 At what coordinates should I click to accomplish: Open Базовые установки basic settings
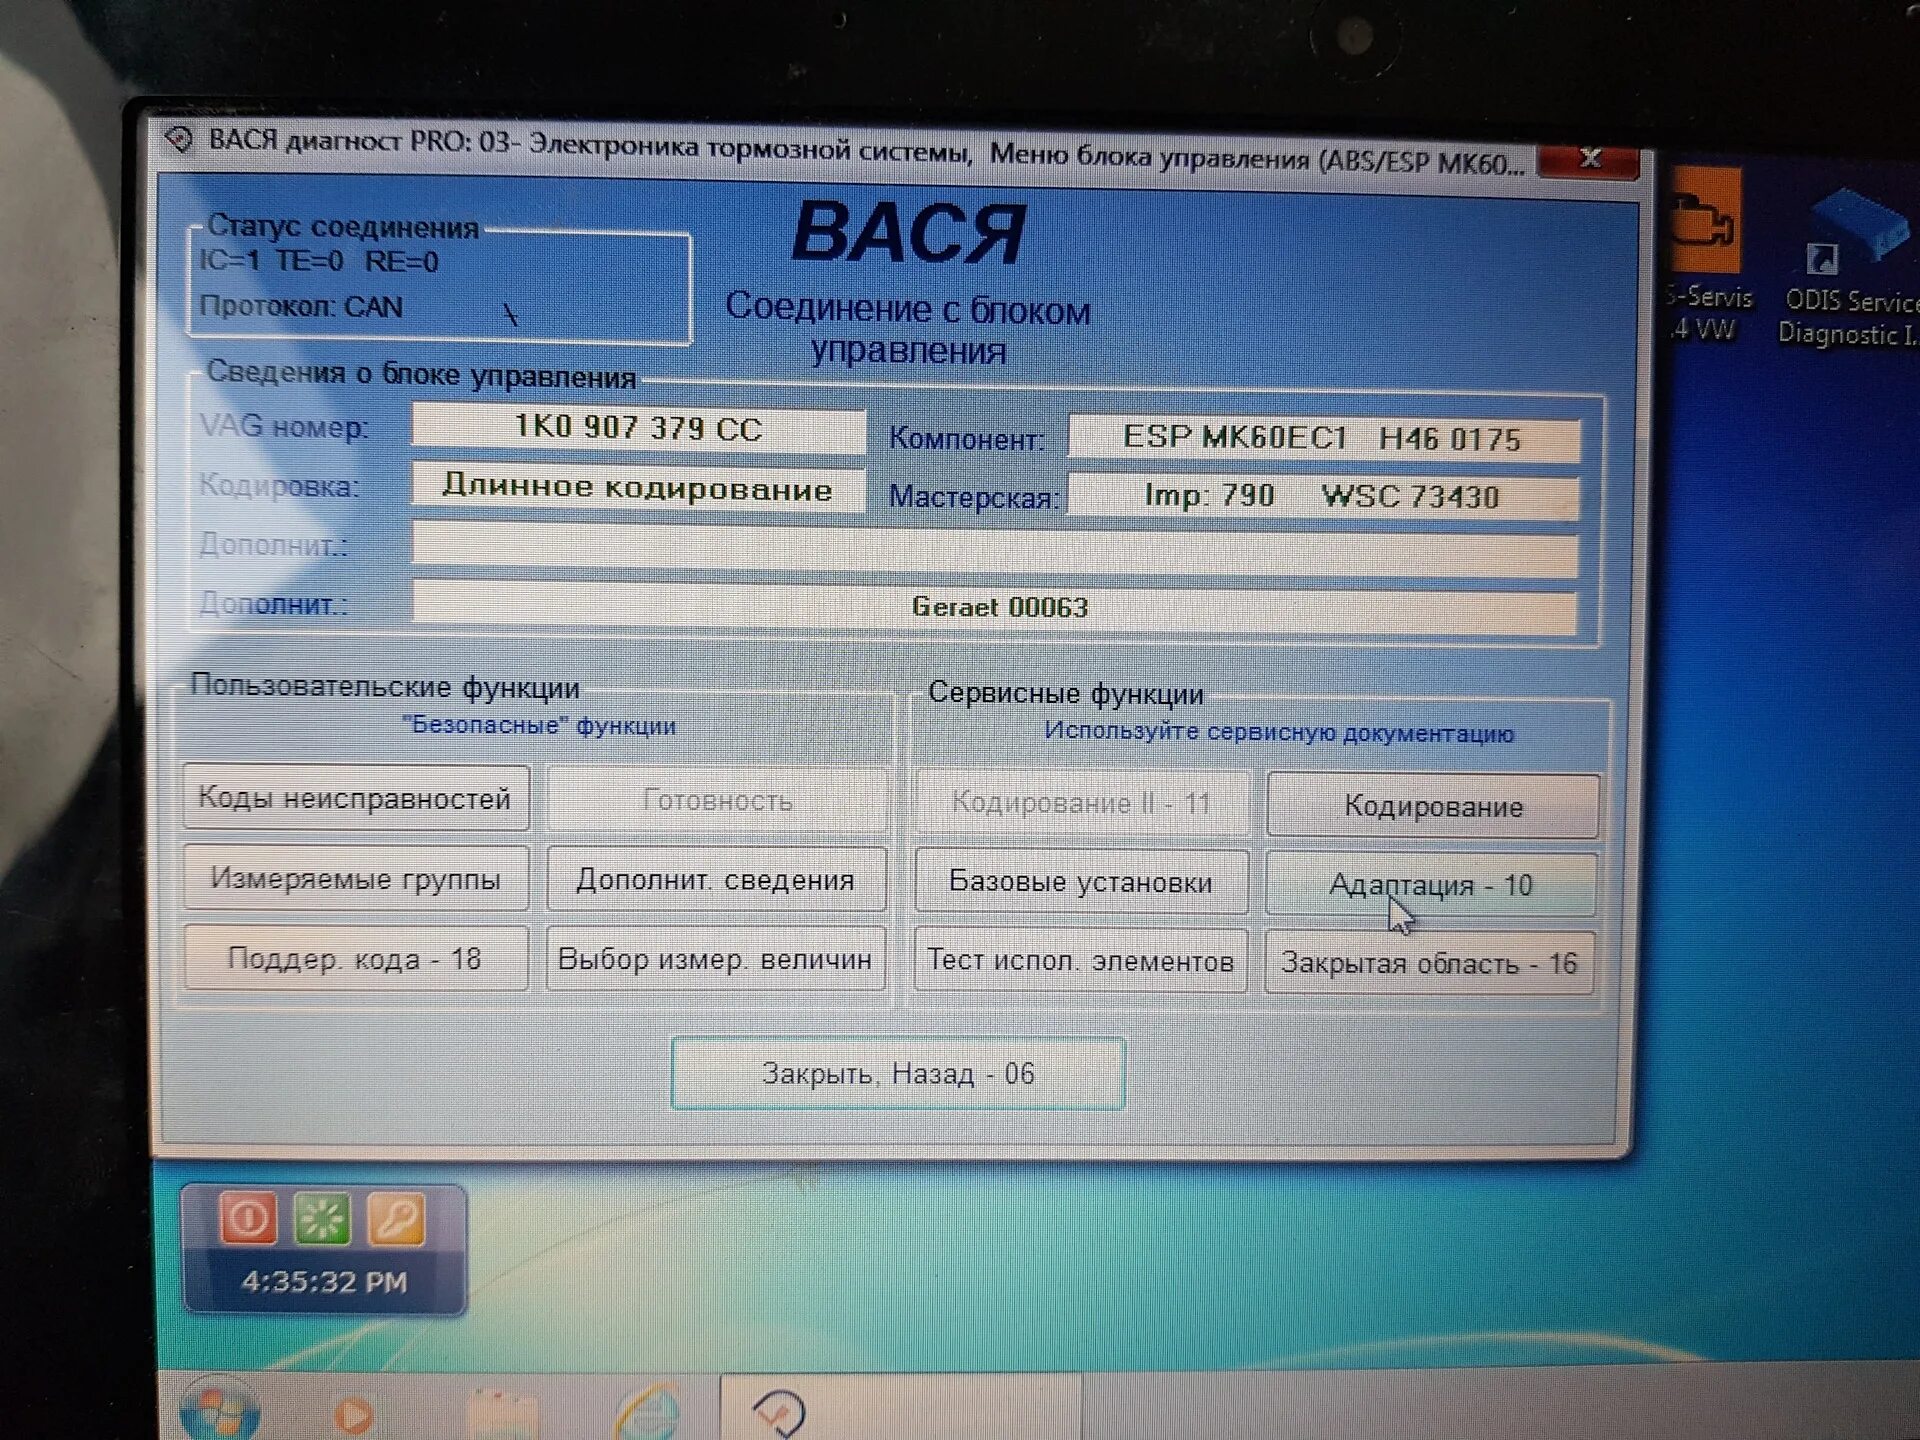[1081, 882]
